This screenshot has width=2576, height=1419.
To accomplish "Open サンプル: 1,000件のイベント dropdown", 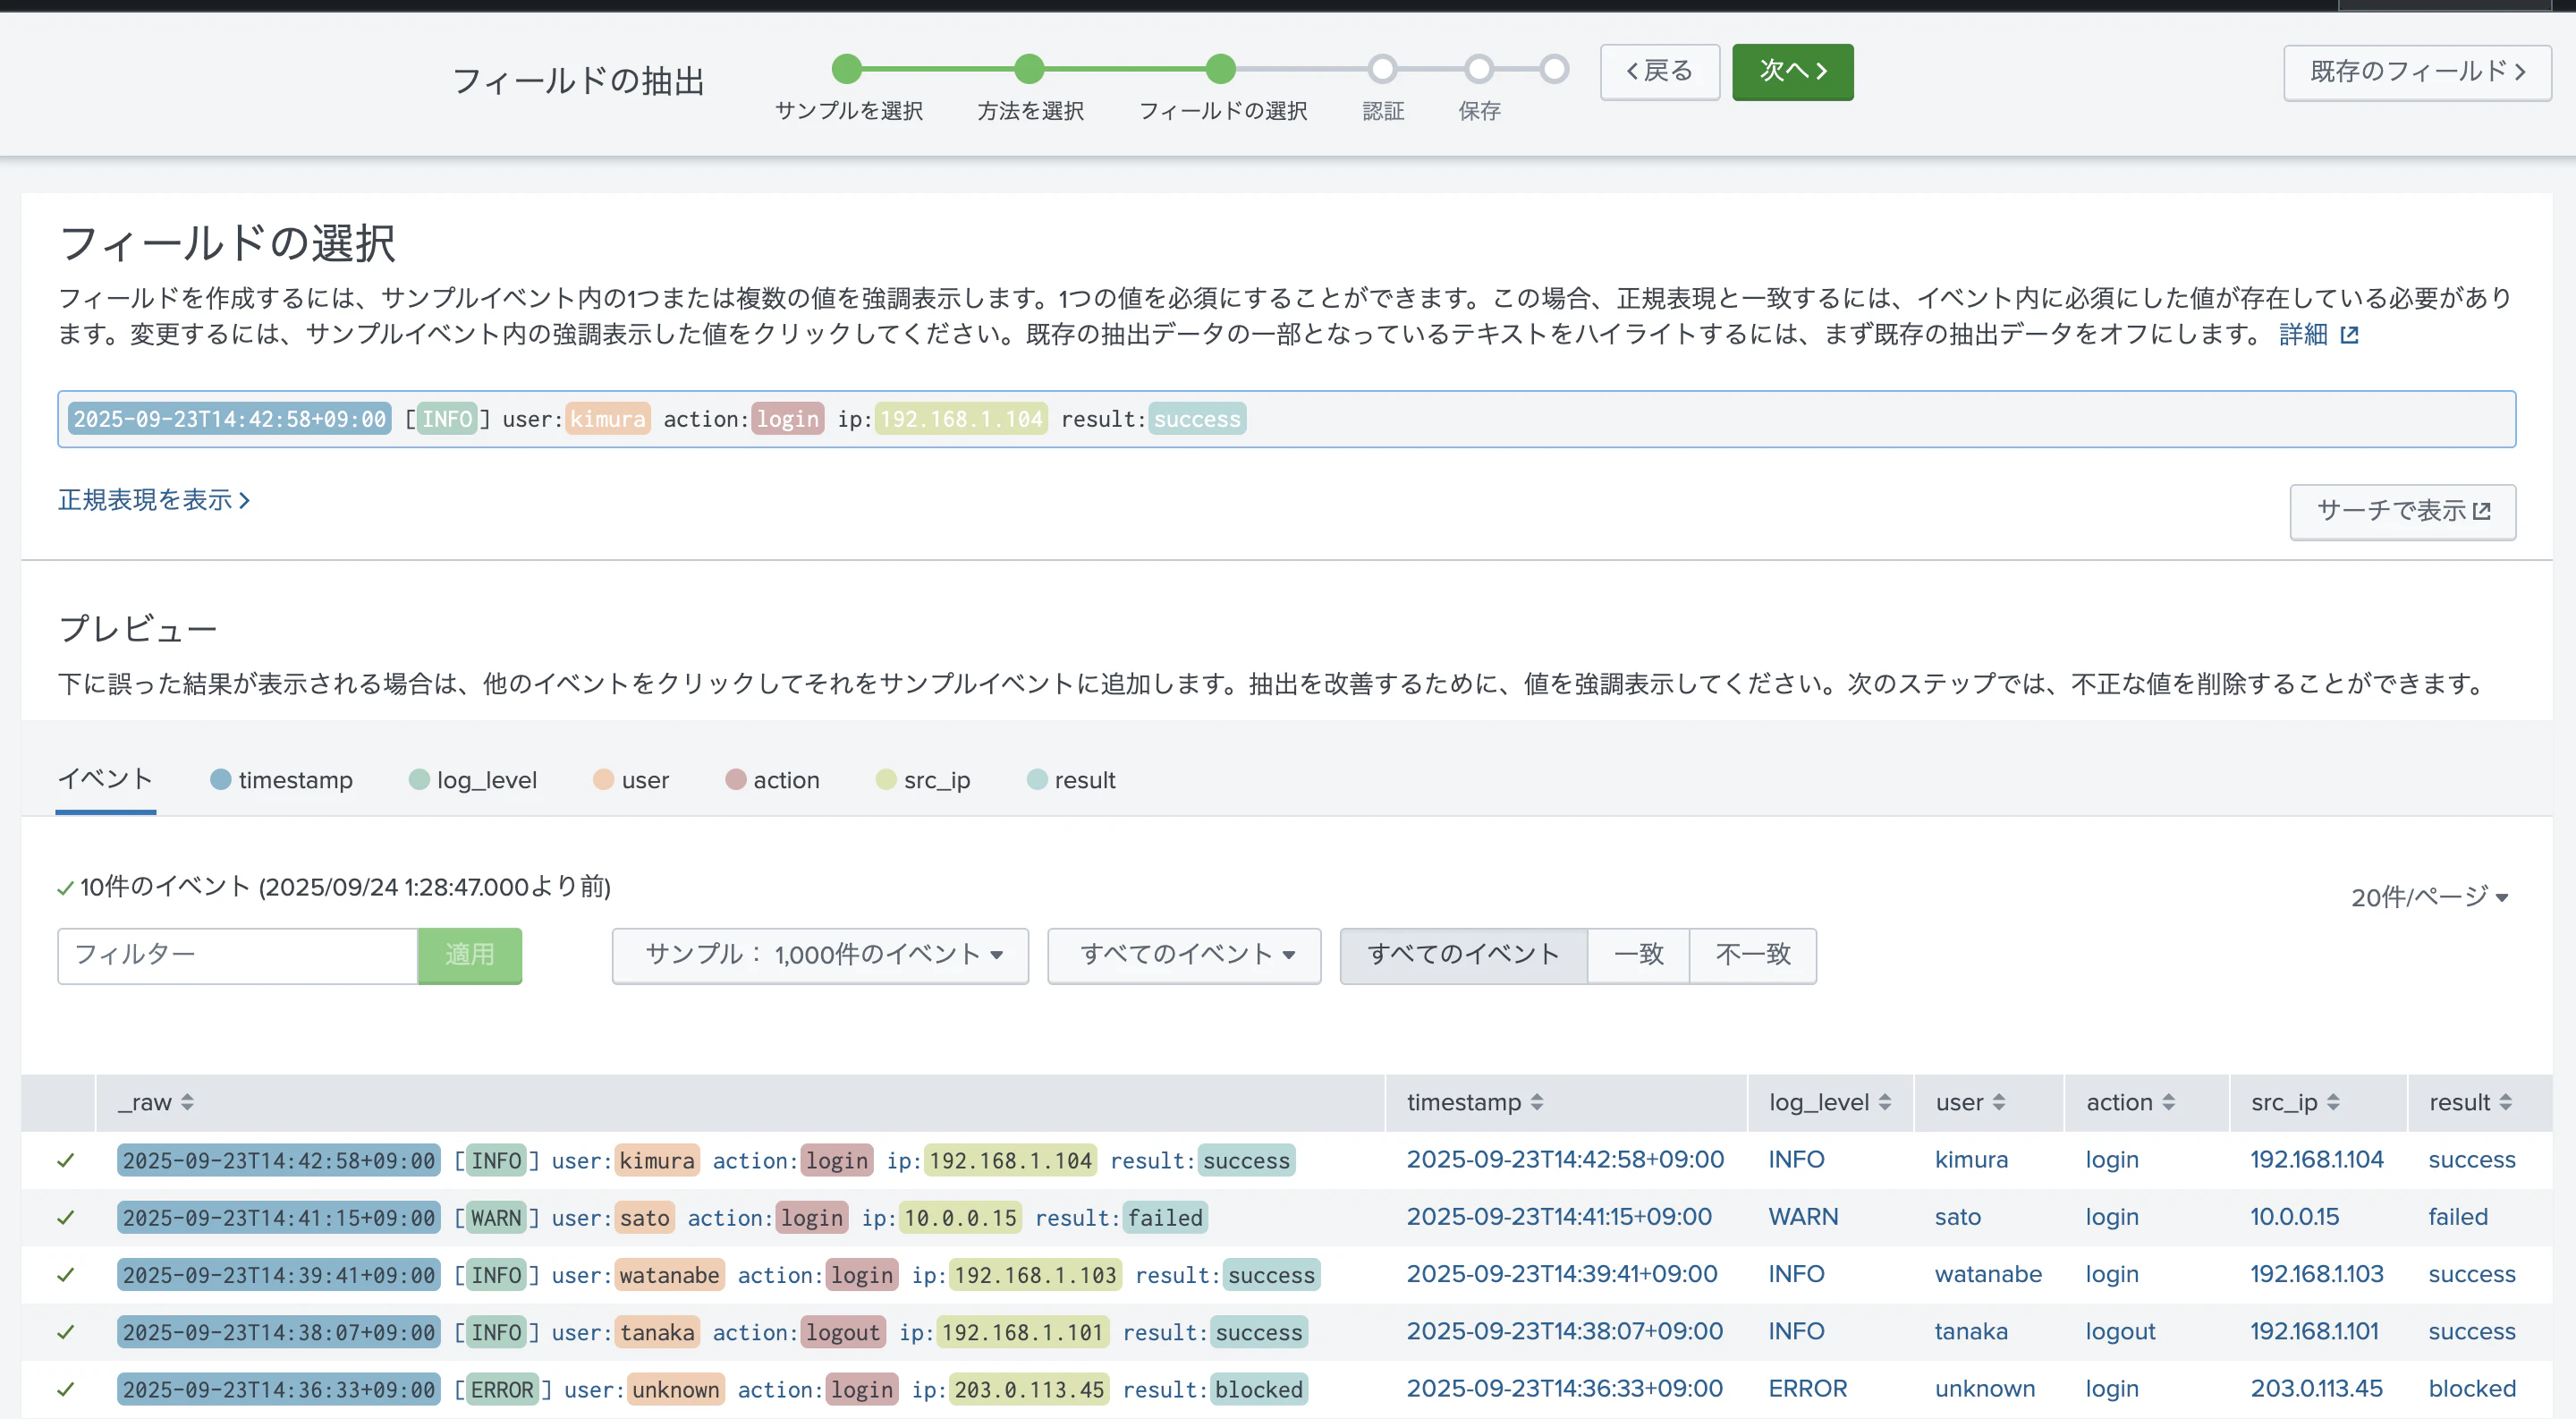I will tap(820, 955).
